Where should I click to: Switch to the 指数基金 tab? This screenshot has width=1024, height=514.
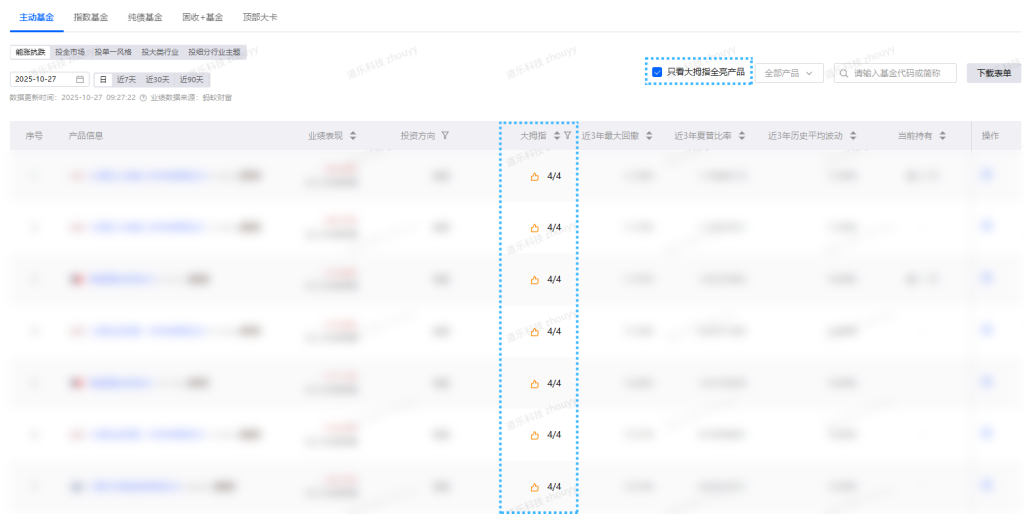90,18
